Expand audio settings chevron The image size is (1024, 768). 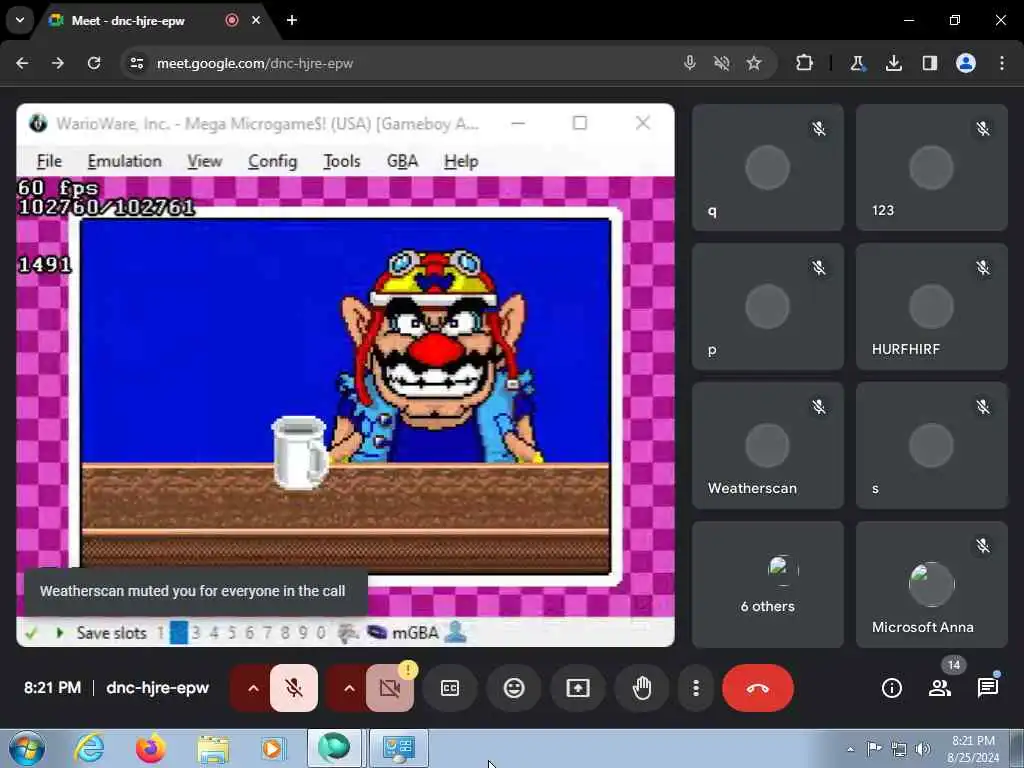253,688
